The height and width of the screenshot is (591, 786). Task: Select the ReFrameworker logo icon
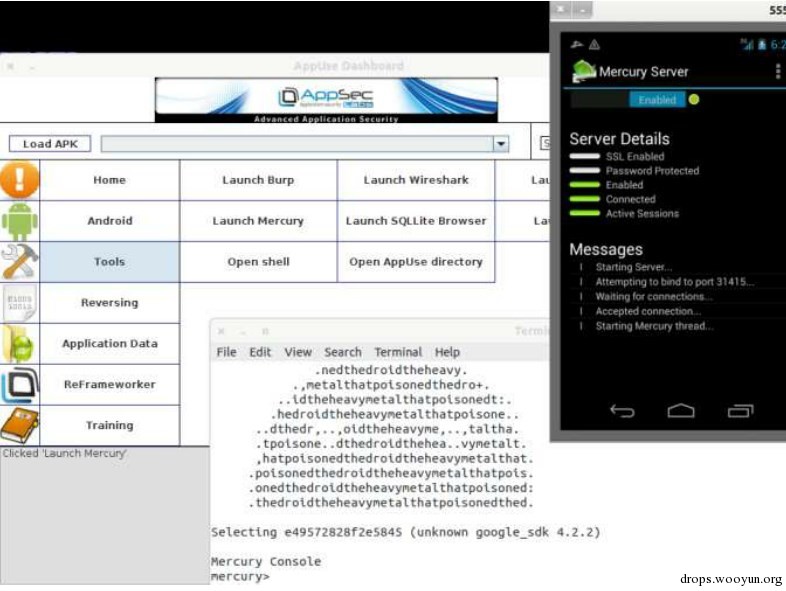point(20,384)
